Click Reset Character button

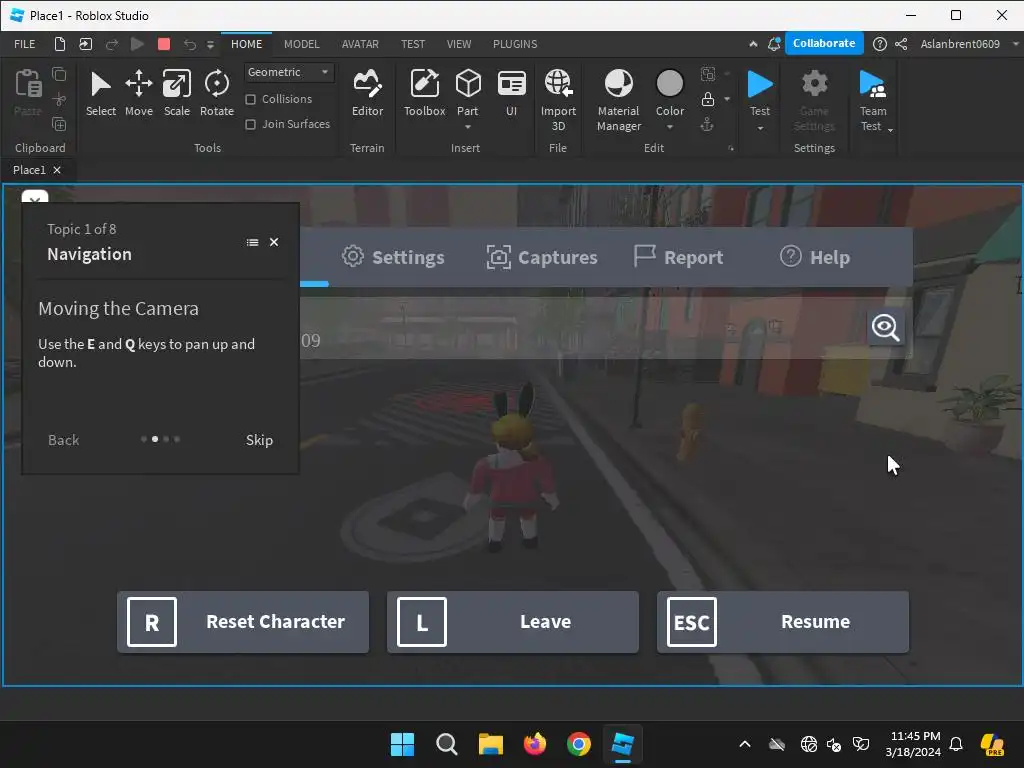pyautogui.click(x=243, y=622)
